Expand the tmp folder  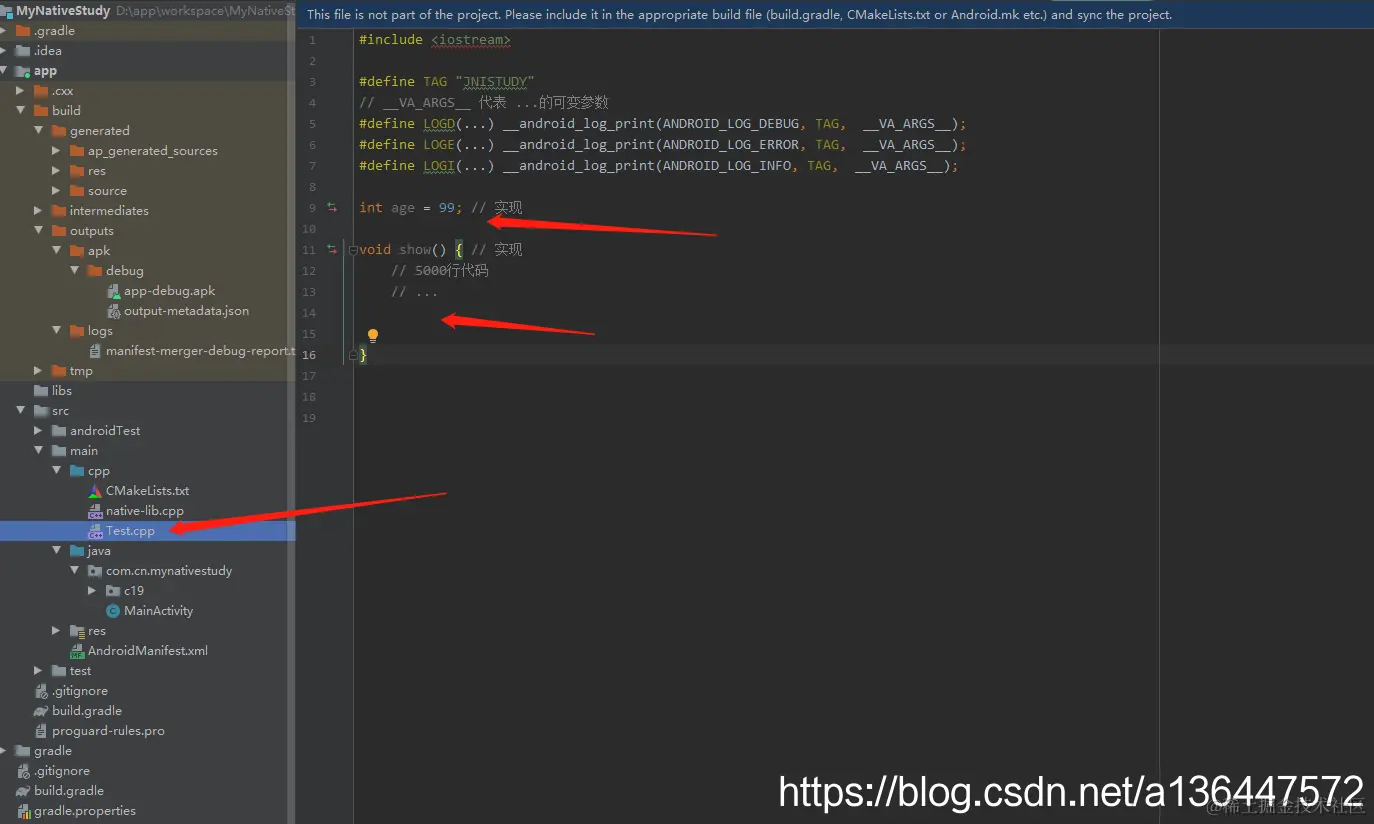click(x=39, y=371)
